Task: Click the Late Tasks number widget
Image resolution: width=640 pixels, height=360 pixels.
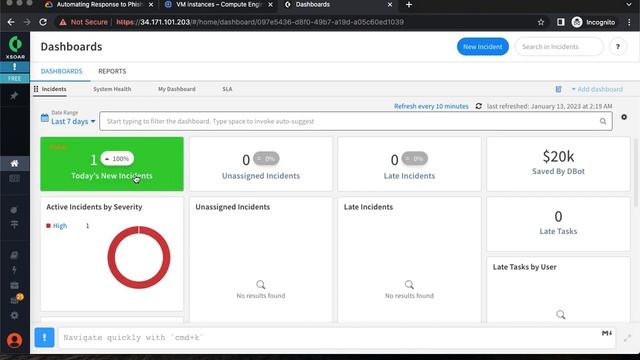Action: (x=558, y=224)
